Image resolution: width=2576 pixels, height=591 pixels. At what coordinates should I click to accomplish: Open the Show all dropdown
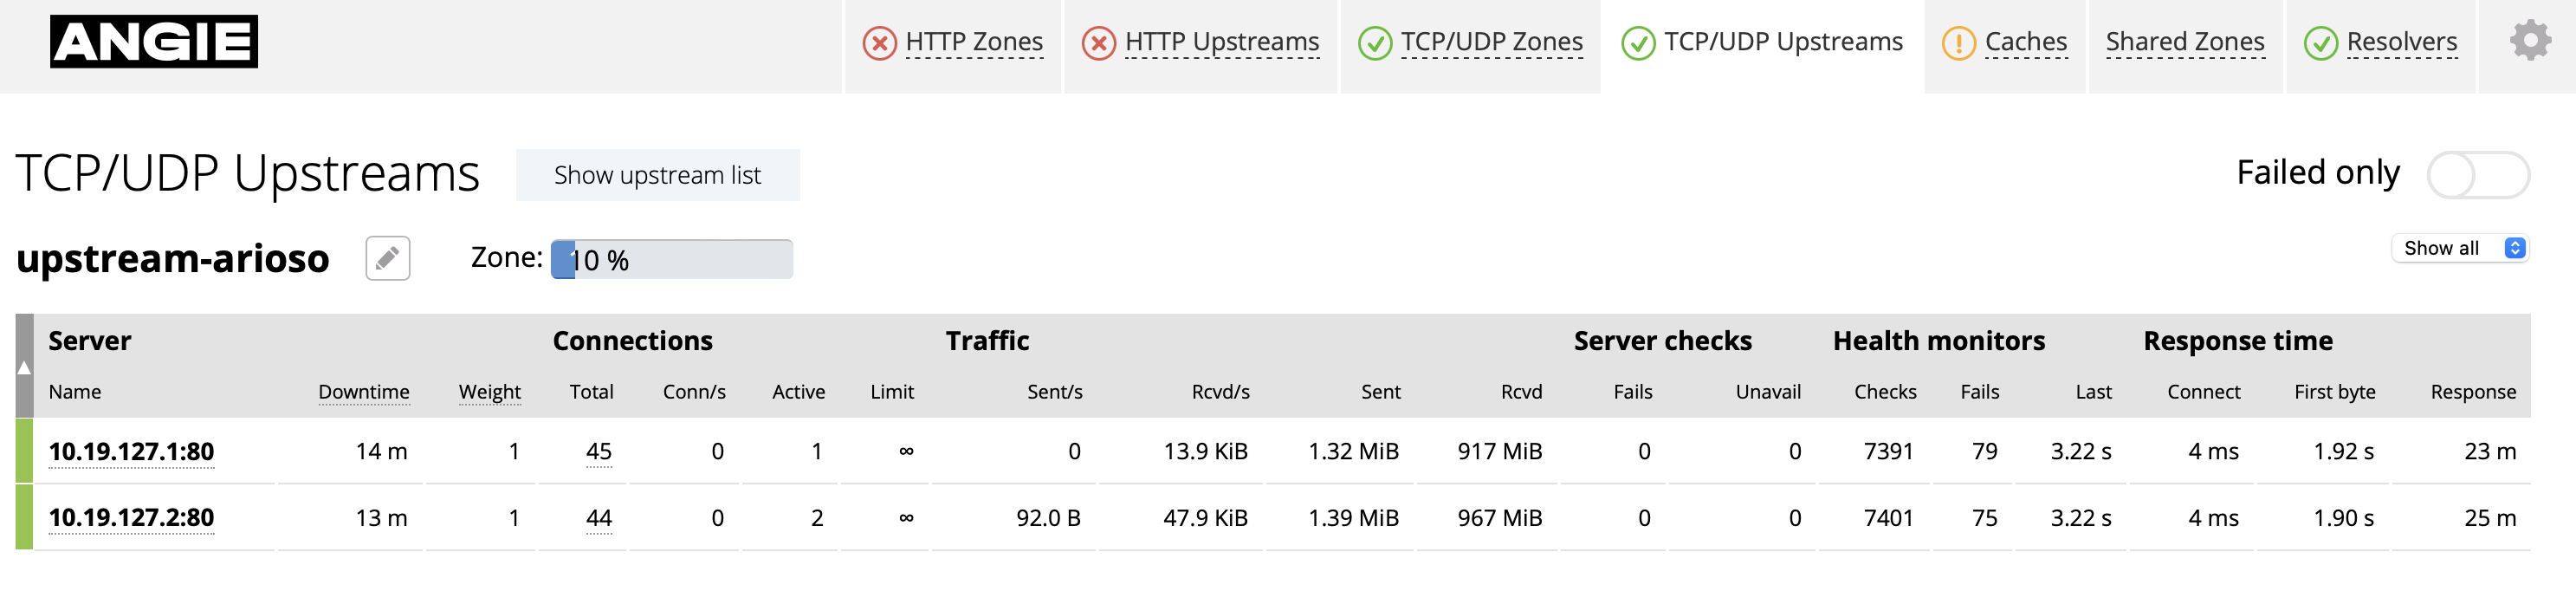coord(2459,248)
